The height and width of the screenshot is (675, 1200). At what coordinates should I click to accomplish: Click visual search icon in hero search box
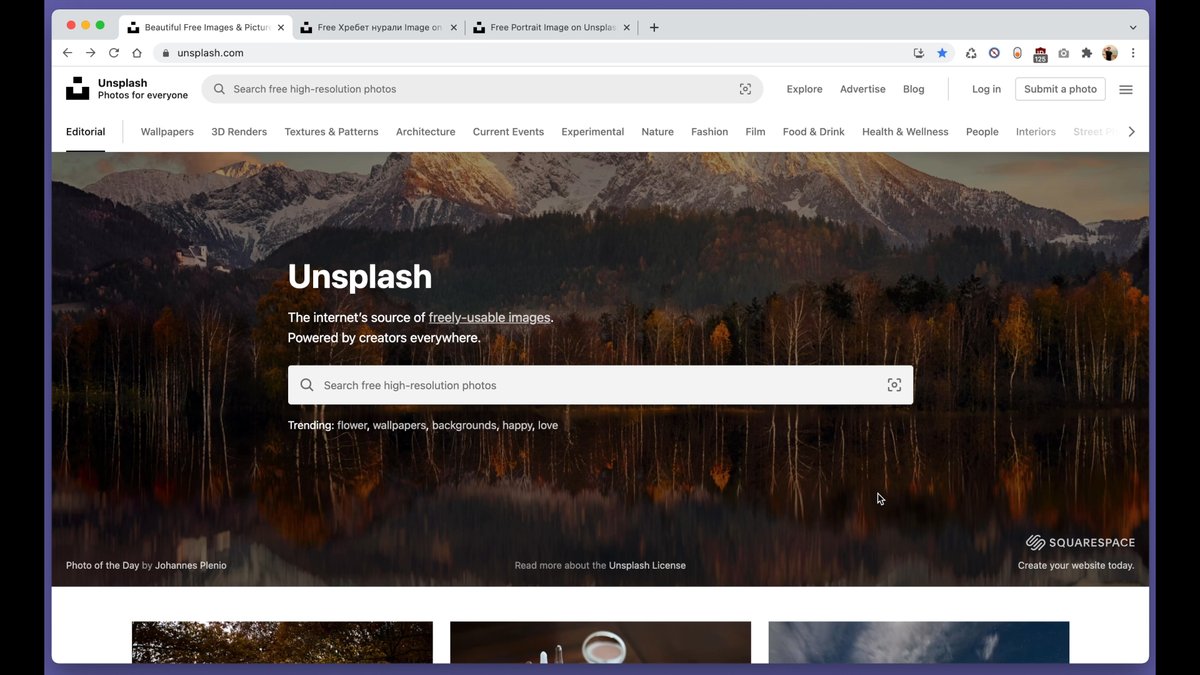(x=894, y=385)
